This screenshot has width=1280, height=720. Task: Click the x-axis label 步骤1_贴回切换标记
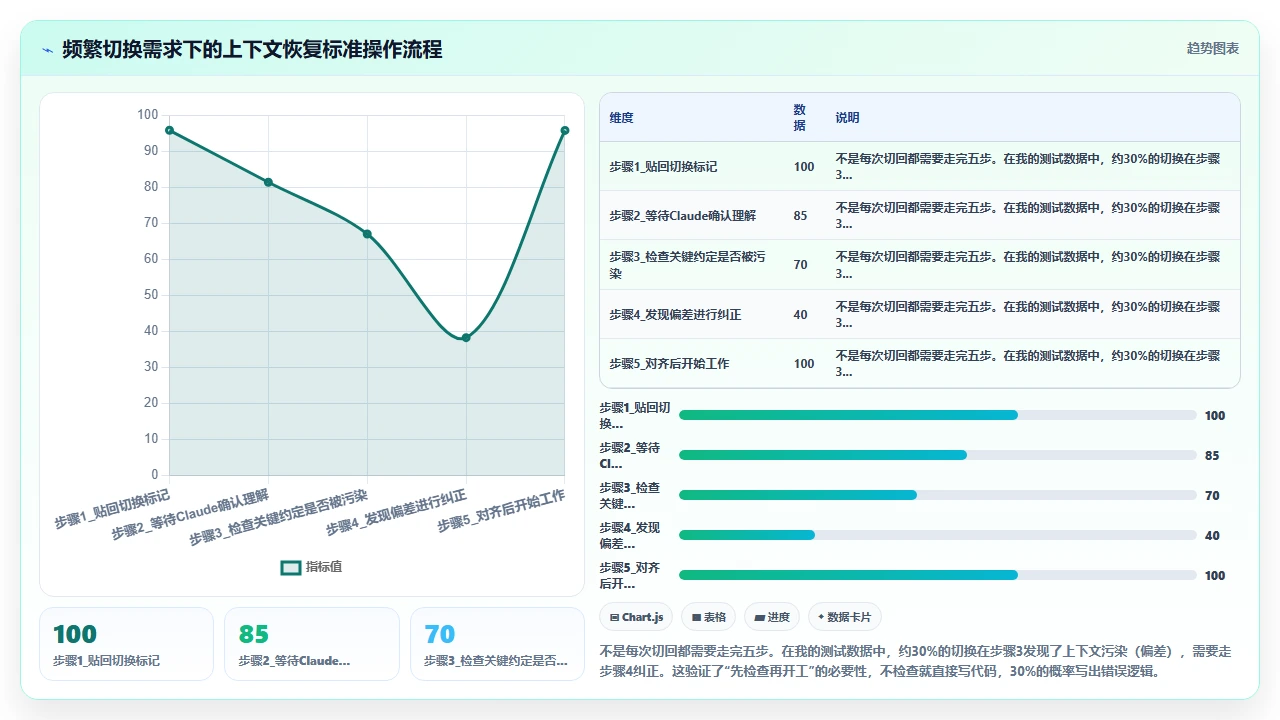[112, 508]
